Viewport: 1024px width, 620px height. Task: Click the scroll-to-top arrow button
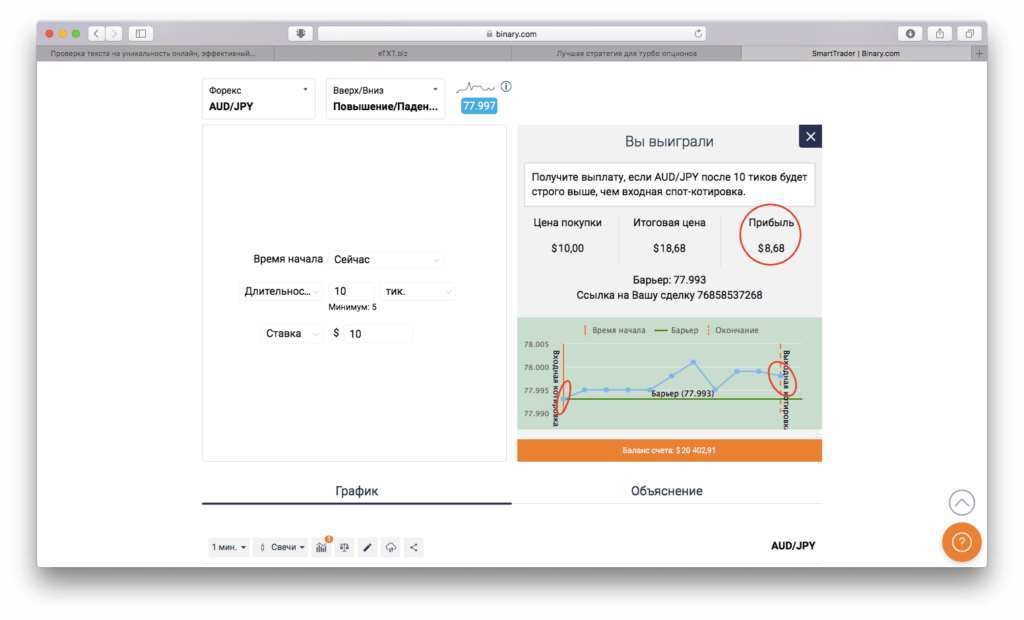click(961, 502)
